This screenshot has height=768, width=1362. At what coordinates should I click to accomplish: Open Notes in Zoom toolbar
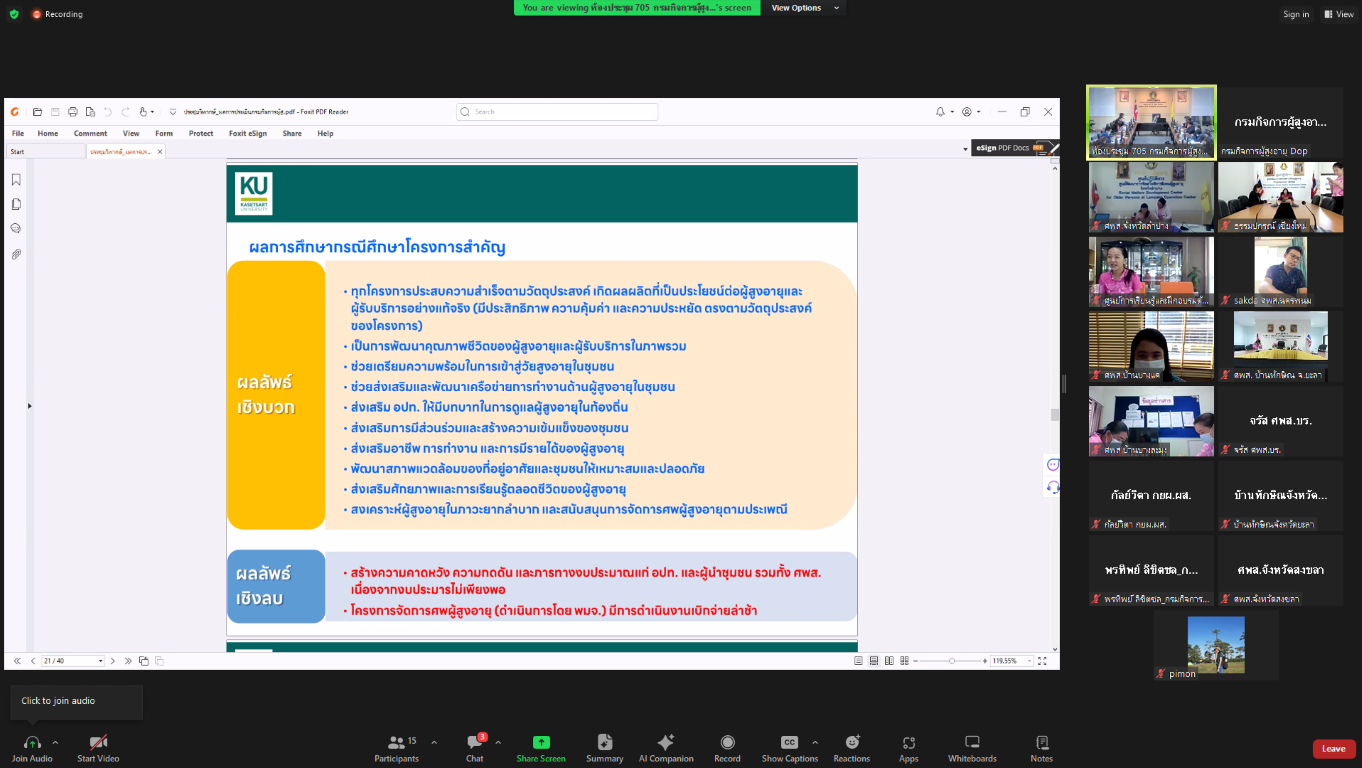click(x=1042, y=748)
